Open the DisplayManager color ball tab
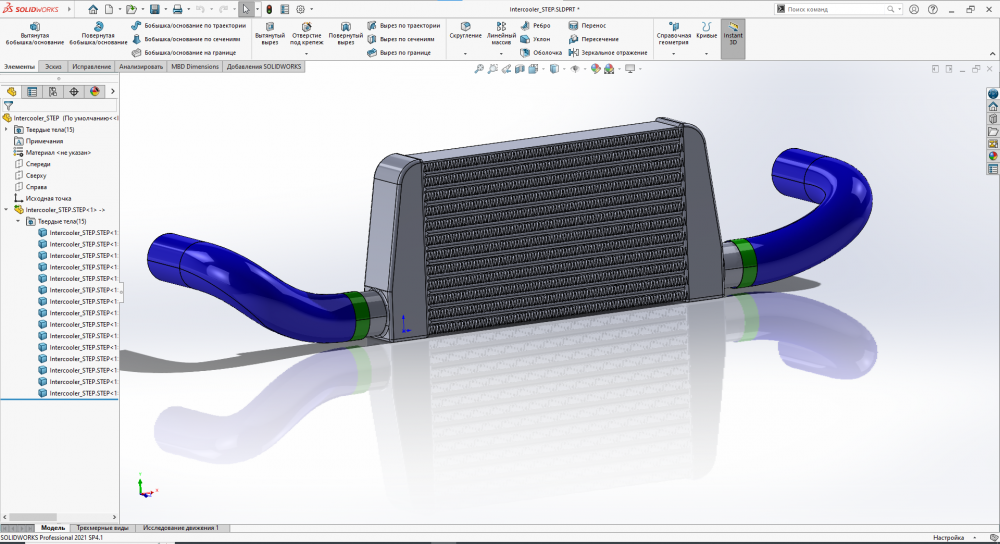 click(x=95, y=91)
